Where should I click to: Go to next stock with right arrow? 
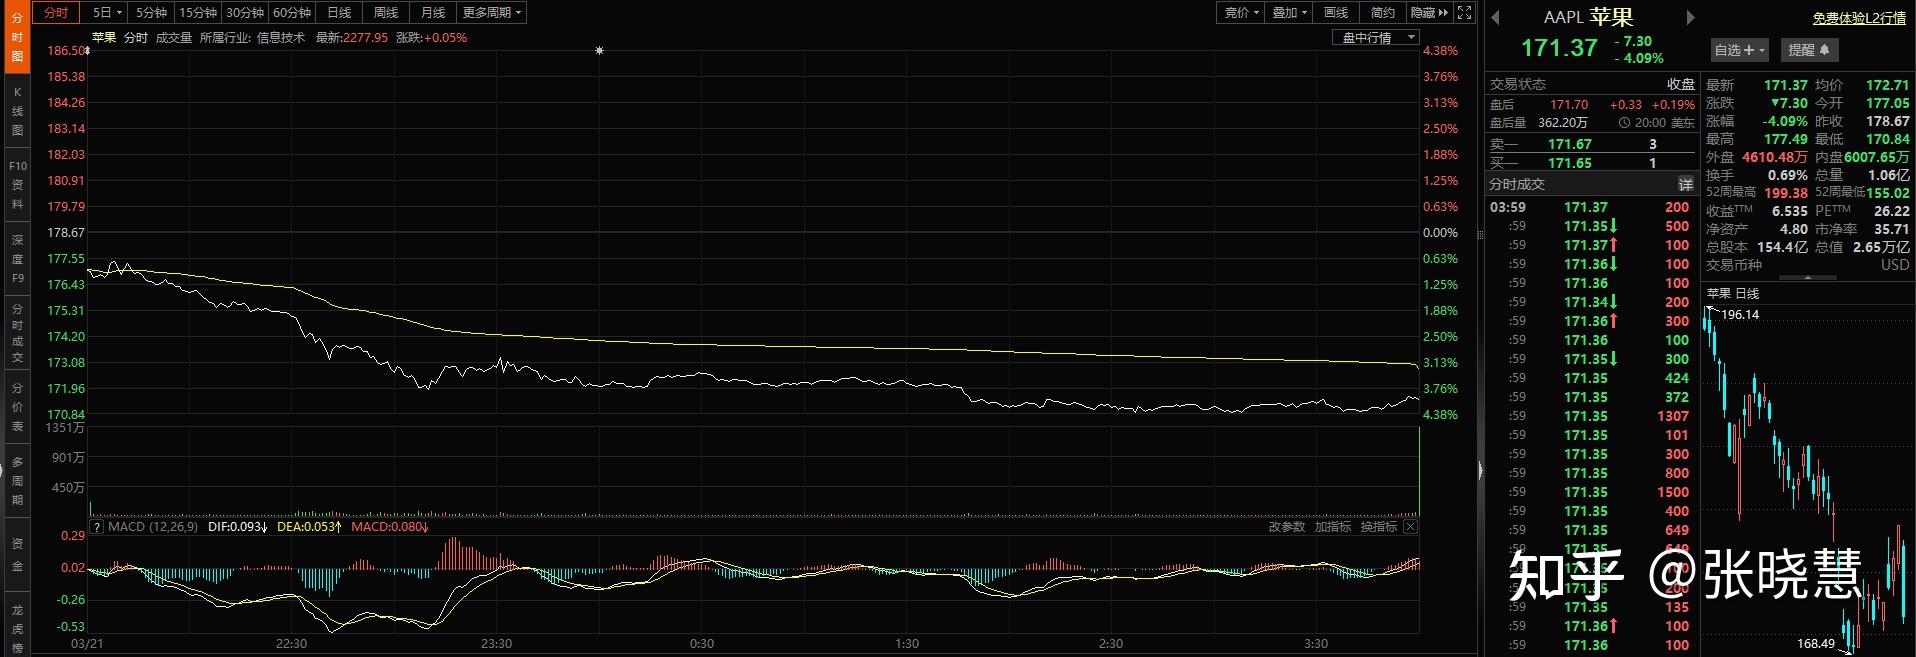(1690, 17)
